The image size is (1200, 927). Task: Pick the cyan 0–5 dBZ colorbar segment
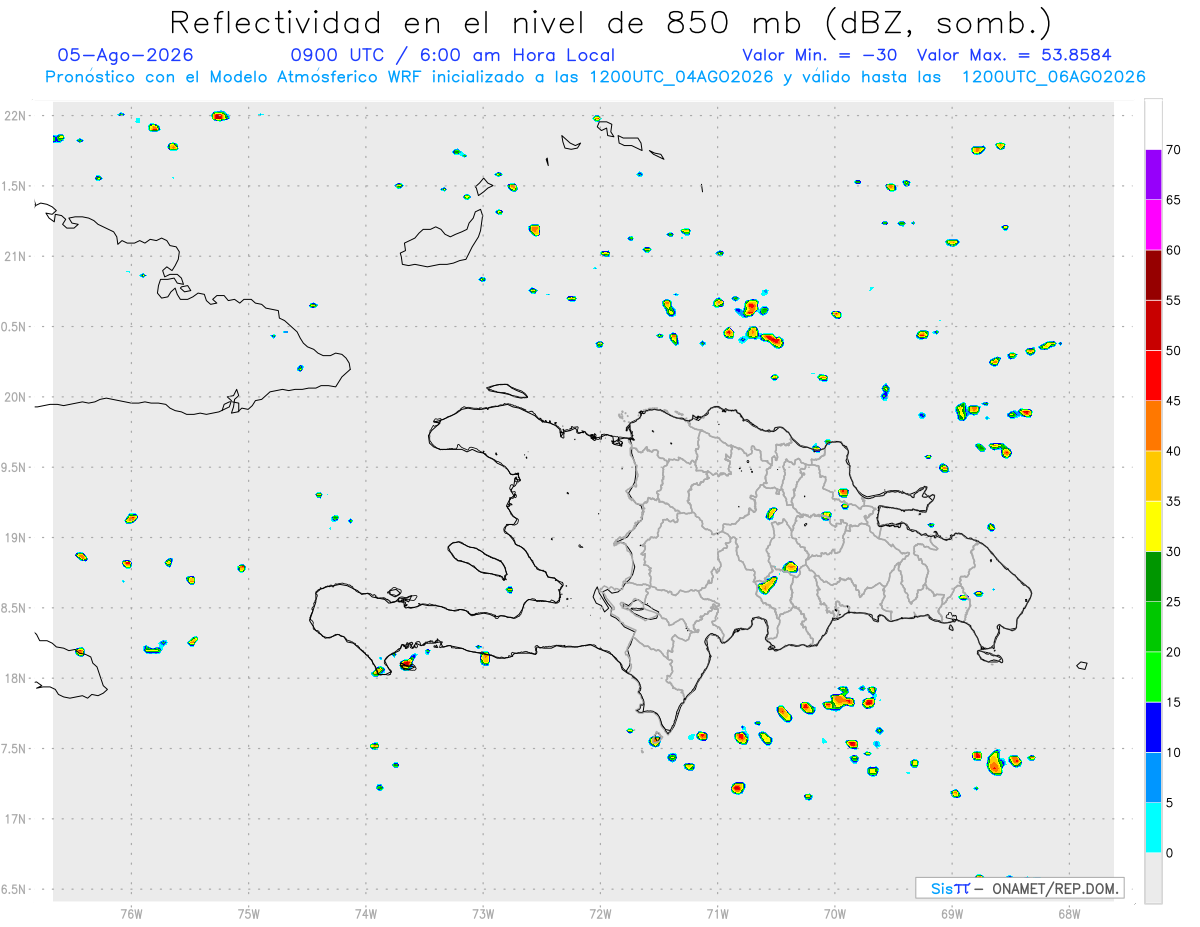1153,828
